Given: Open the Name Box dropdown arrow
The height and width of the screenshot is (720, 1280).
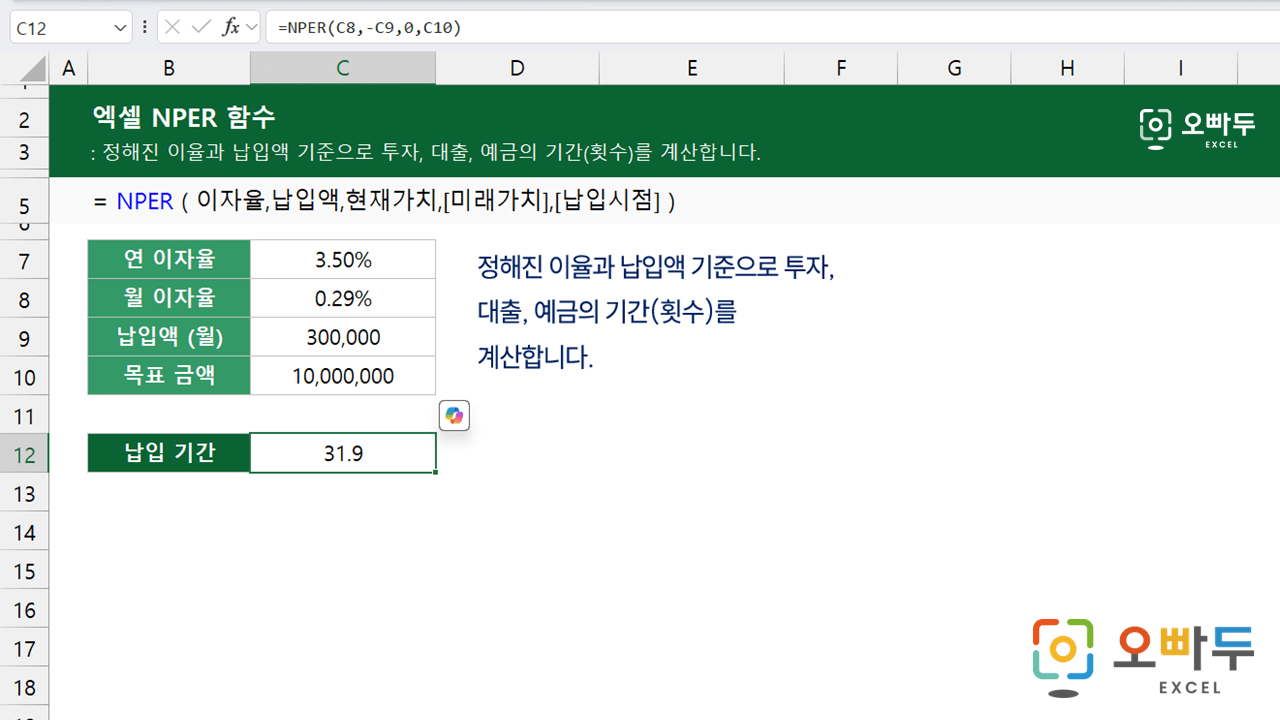Looking at the screenshot, I should pyautogui.click(x=120, y=28).
